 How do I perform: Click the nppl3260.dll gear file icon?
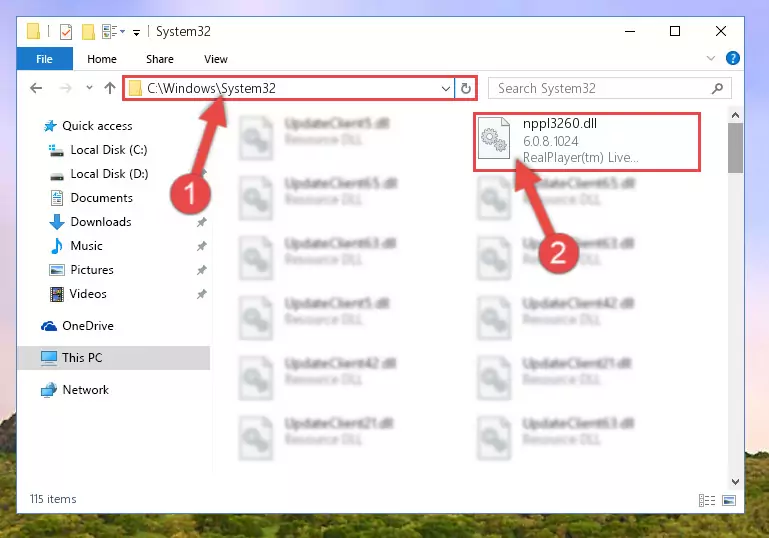(x=494, y=139)
